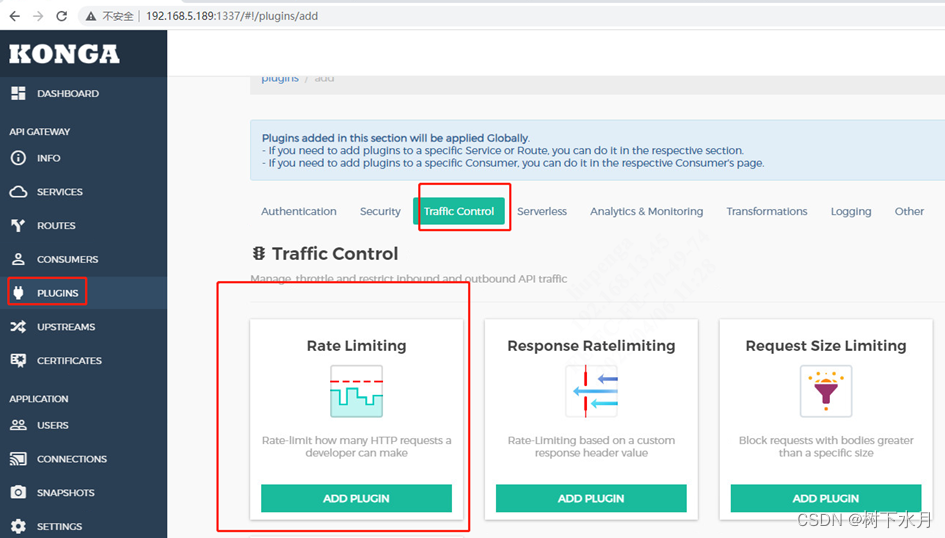945x538 pixels.
Task: Switch to the Other tab
Action: click(909, 211)
